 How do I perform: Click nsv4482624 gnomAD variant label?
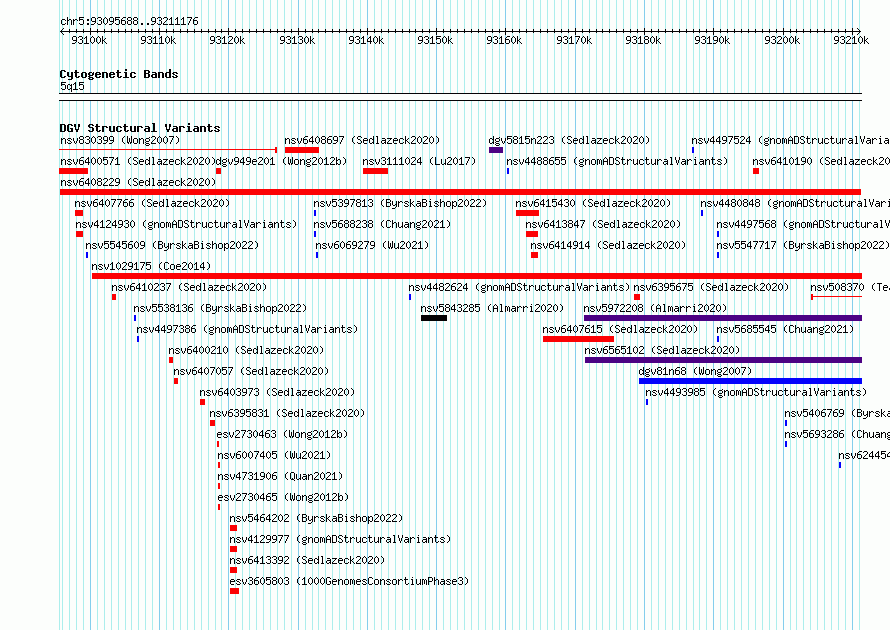coord(519,287)
